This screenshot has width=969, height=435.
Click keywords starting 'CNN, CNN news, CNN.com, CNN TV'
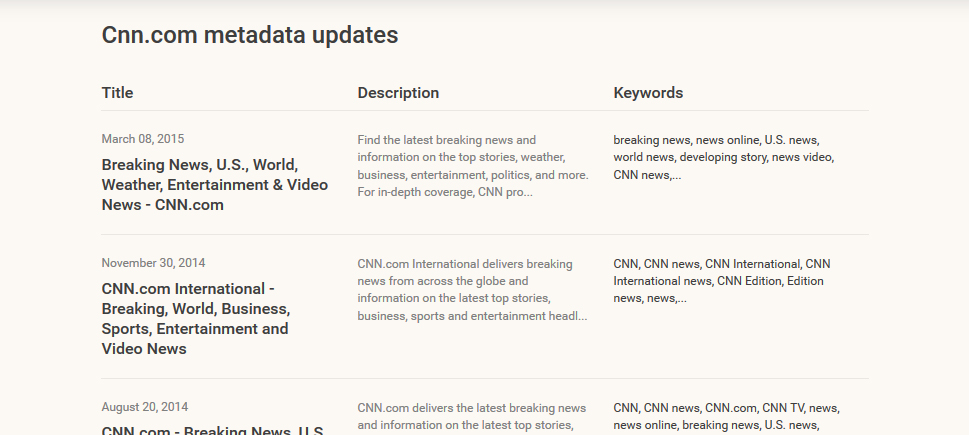point(725,408)
